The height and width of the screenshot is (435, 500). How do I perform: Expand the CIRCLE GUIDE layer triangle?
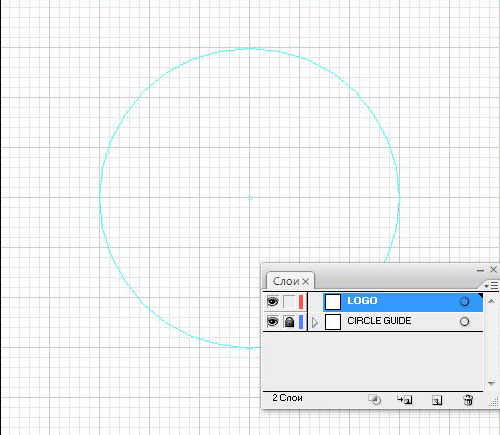(x=315, y=322)
